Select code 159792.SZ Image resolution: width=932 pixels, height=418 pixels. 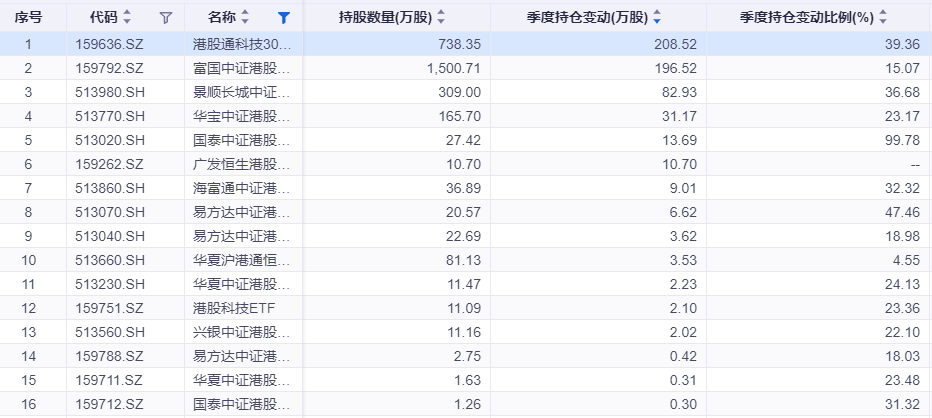109,68
